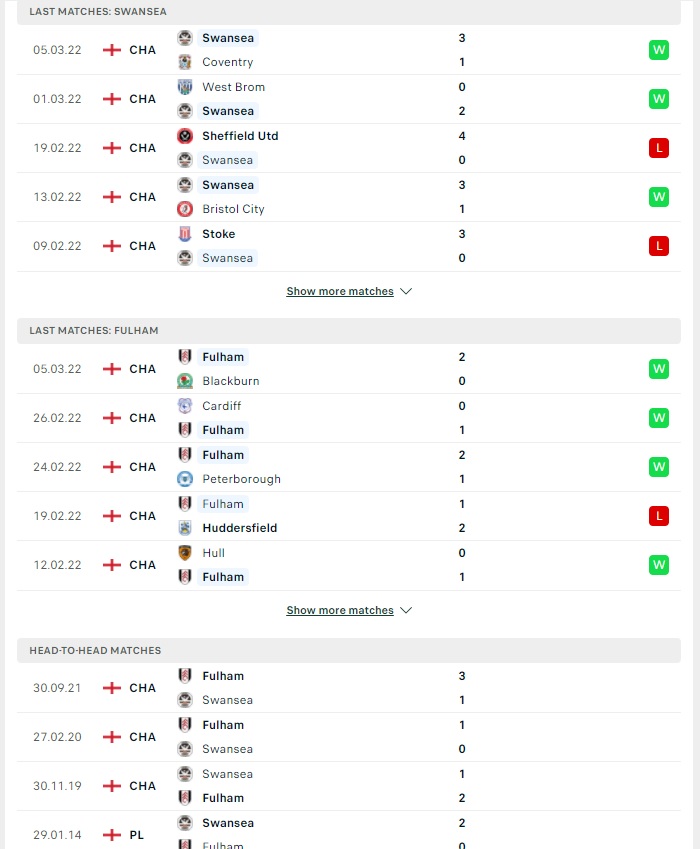Open the Stoke vs Swansea 09.02.22 match
700x849 pixels.
(x=349, y=246)
